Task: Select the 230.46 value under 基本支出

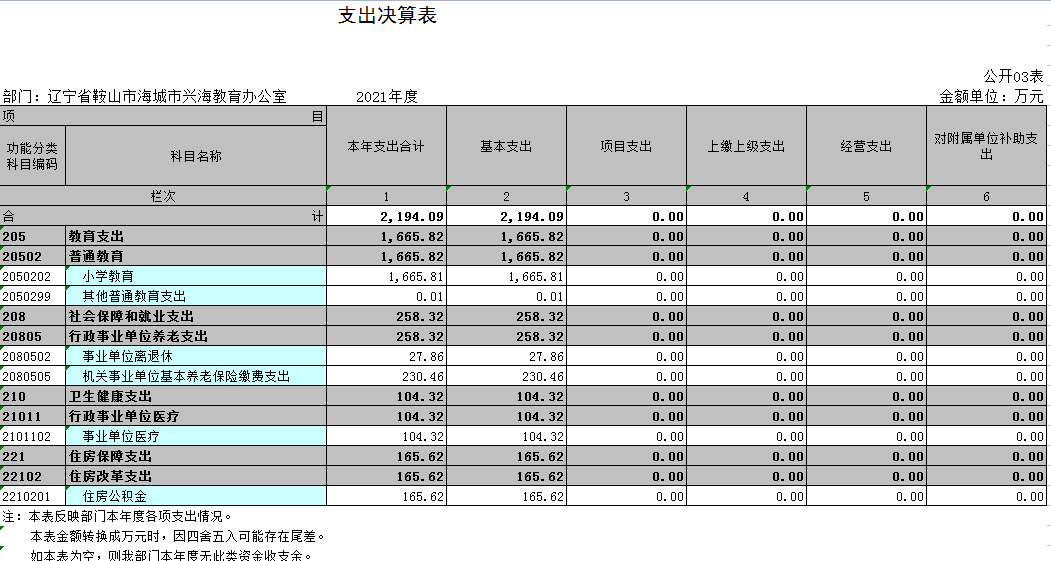Action: (506, 377)
